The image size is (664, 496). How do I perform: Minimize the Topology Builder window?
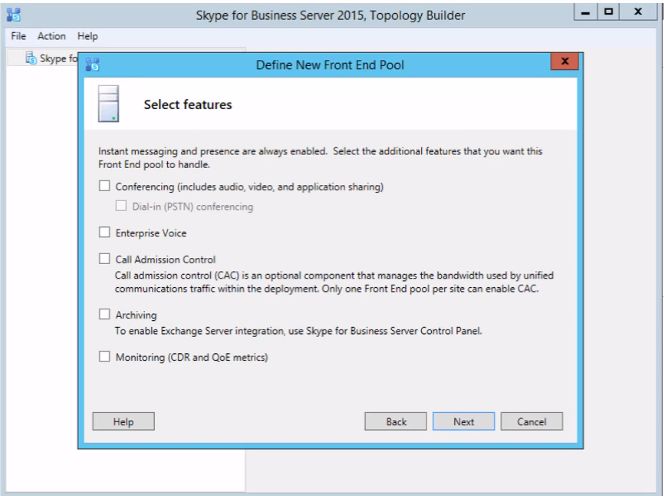coord(586,12)
